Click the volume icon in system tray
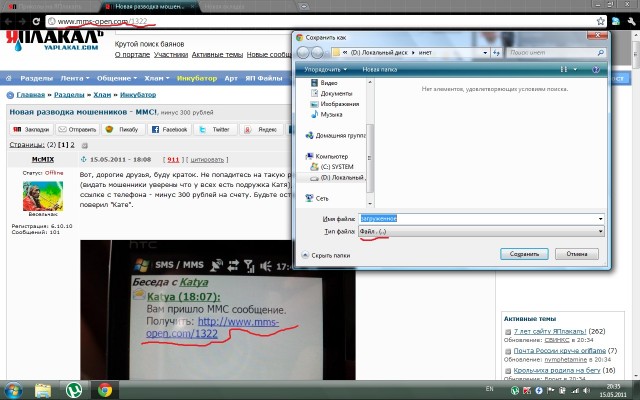The image size is (640, 400). tap(586, 391)
